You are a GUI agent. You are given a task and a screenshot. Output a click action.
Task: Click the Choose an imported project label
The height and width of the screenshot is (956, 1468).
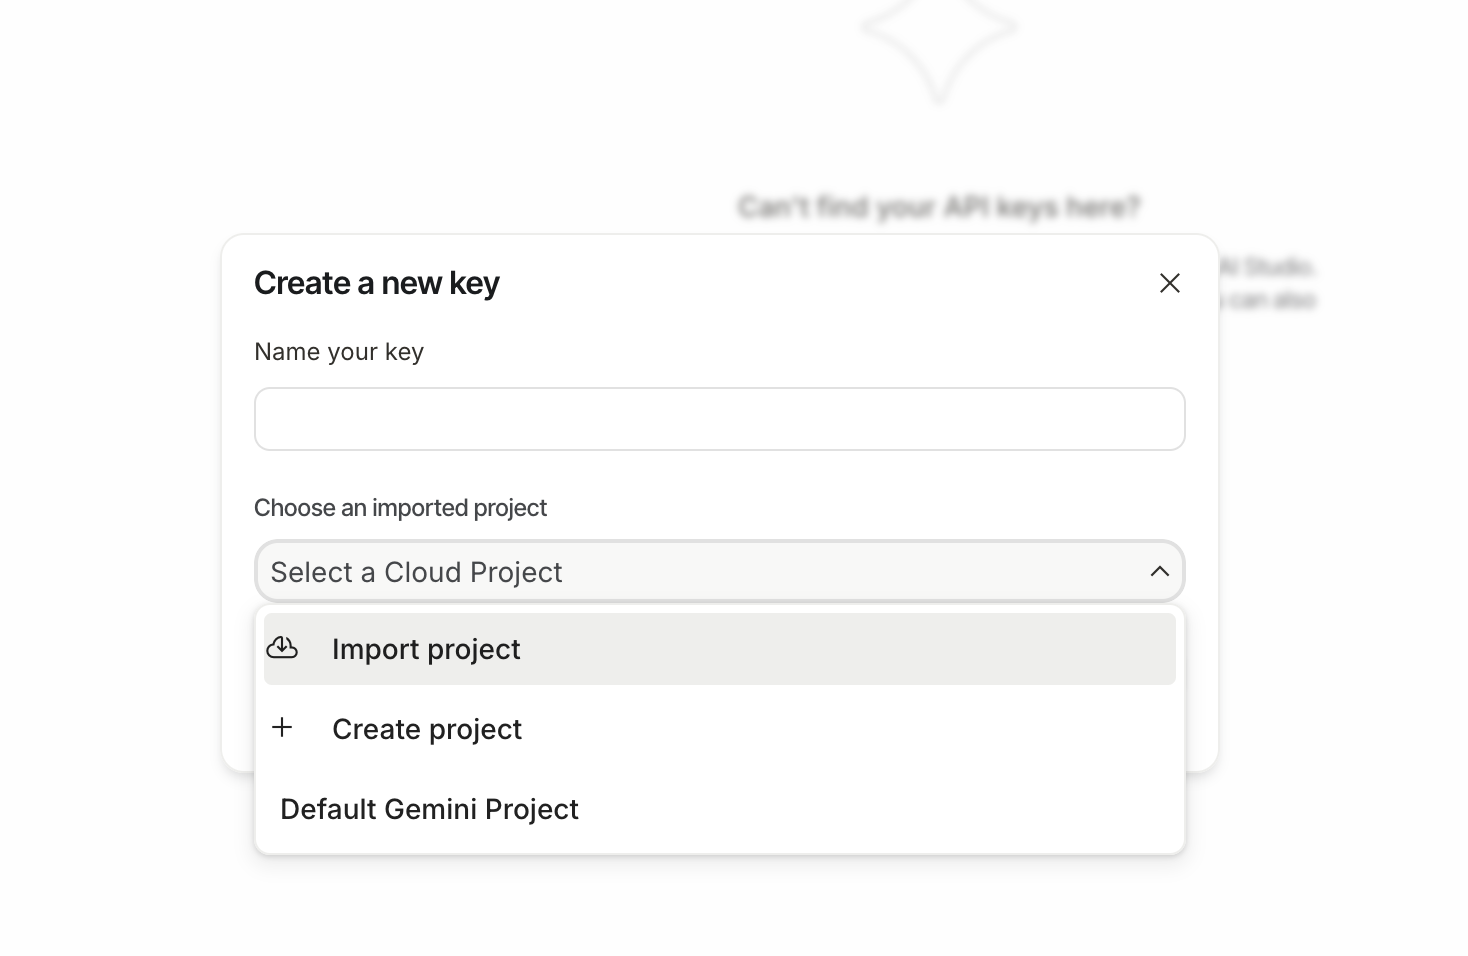tap(400, 508)
